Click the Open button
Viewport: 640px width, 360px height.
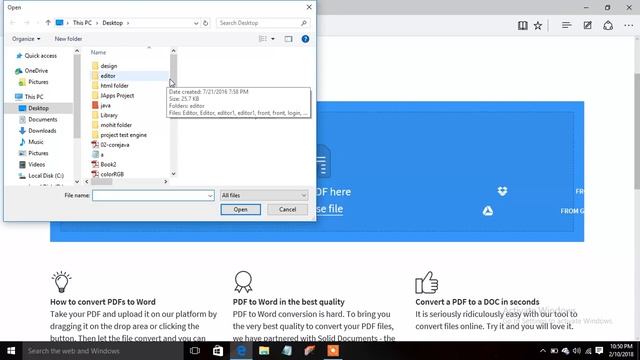240,209
